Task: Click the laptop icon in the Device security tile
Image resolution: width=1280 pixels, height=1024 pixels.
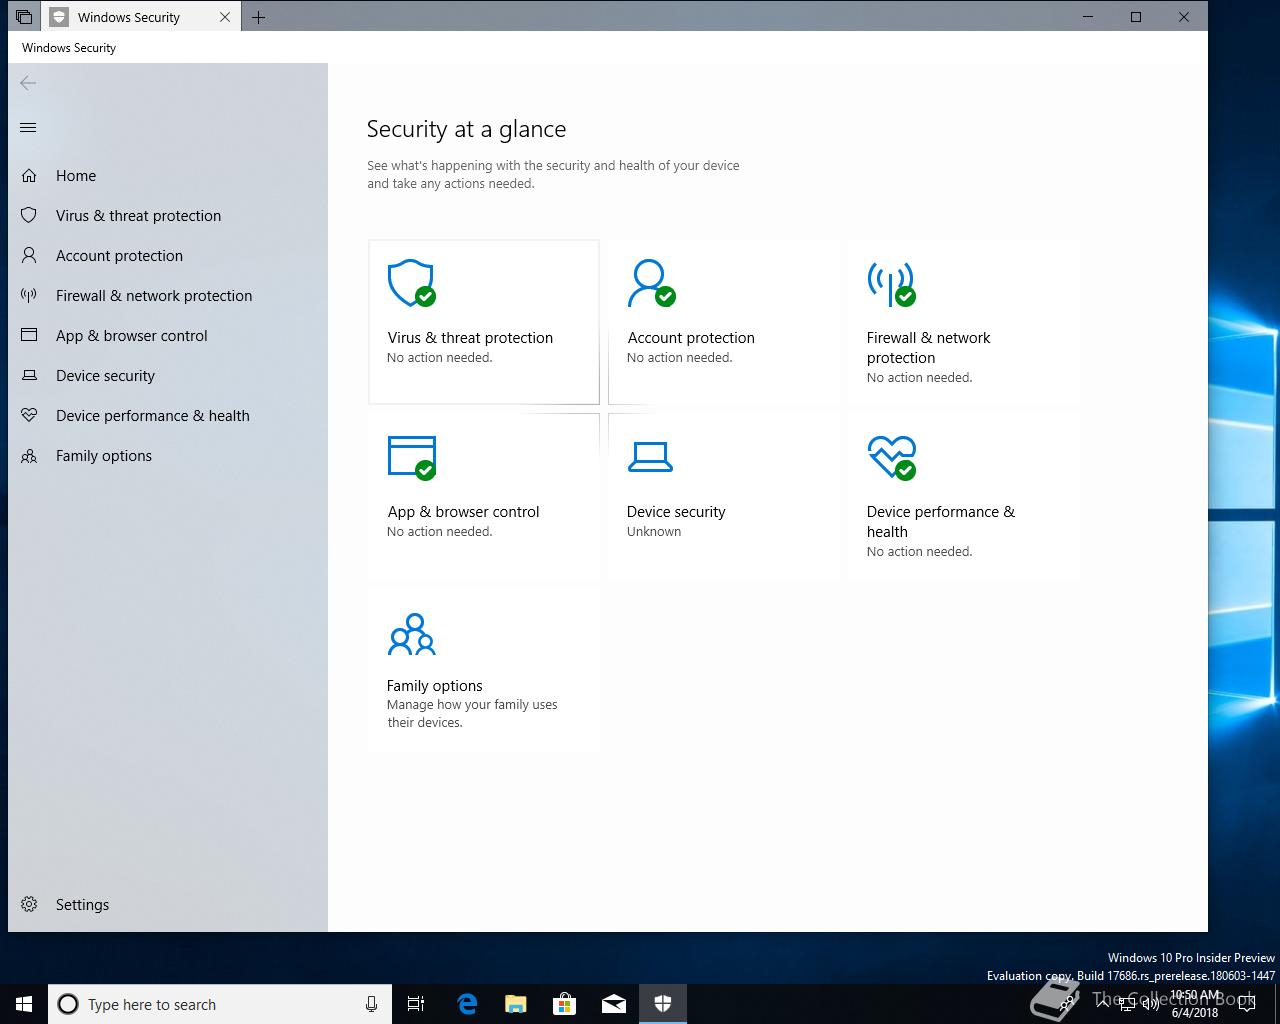Action: coord(650,457)
